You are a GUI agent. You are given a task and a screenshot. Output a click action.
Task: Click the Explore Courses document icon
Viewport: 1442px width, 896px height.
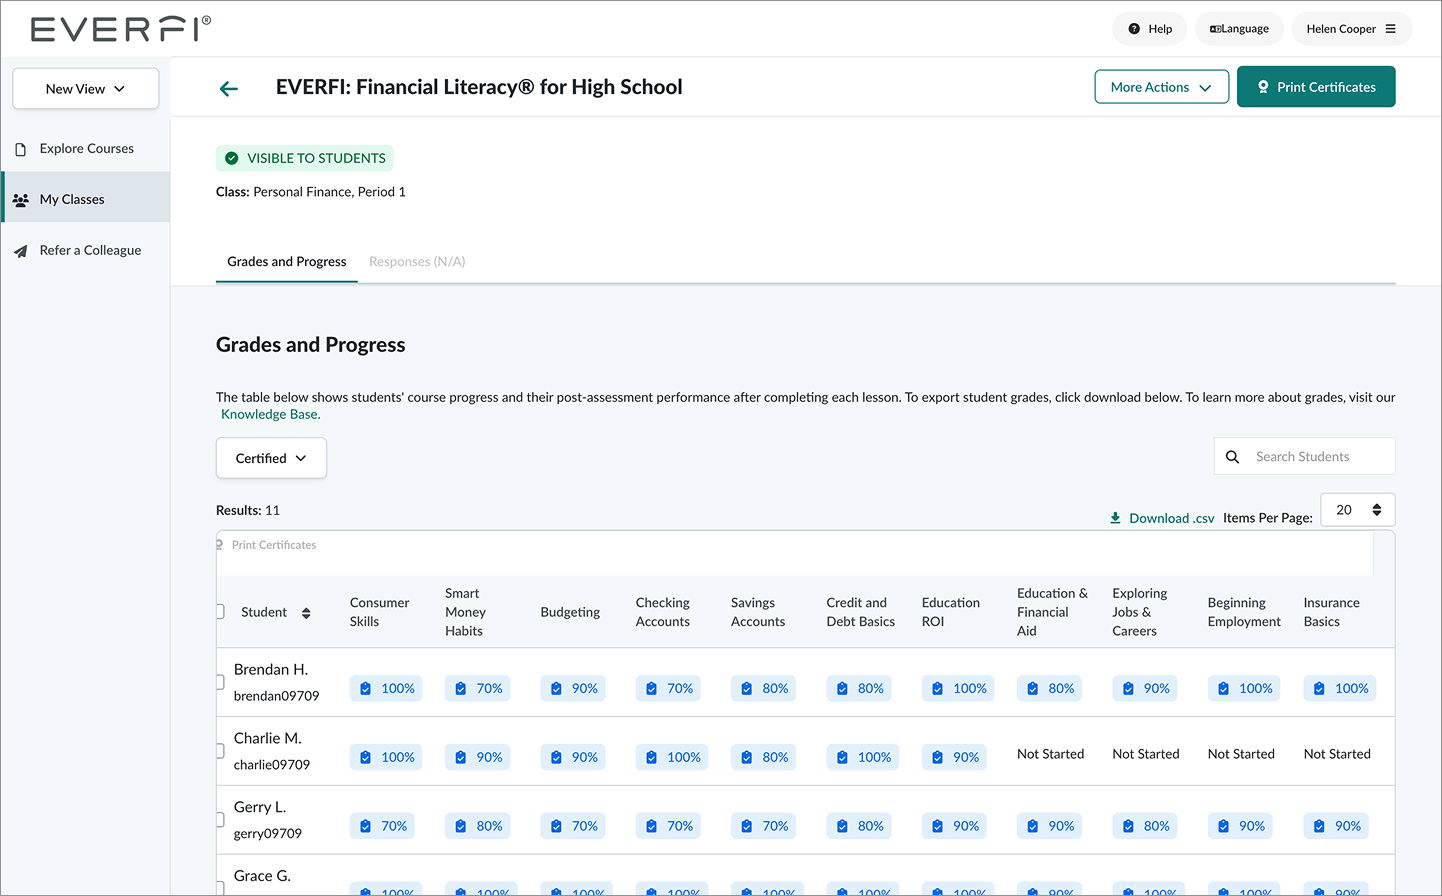tap(21, 149)
